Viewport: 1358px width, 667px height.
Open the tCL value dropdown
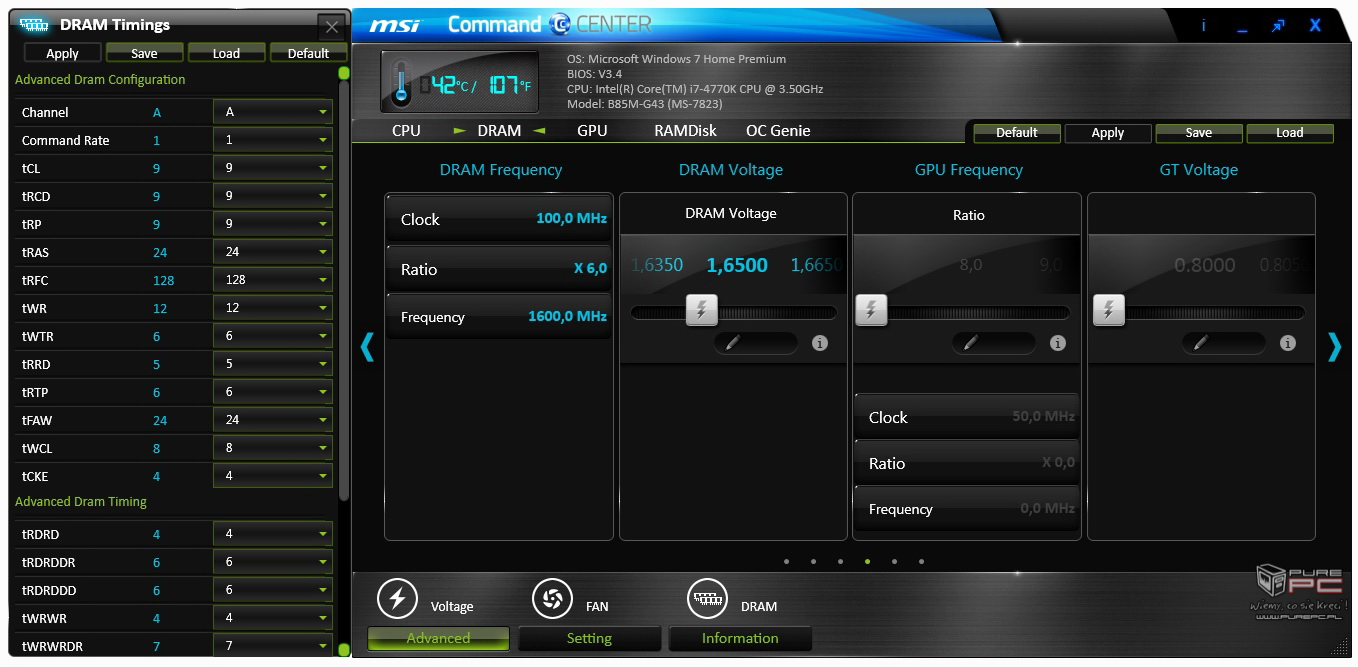click(273, 168)
